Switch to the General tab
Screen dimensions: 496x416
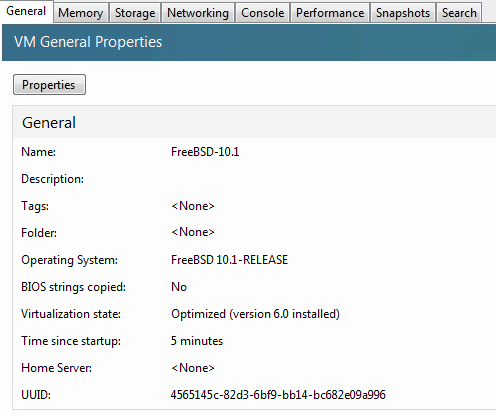click(x=26, y=11)
